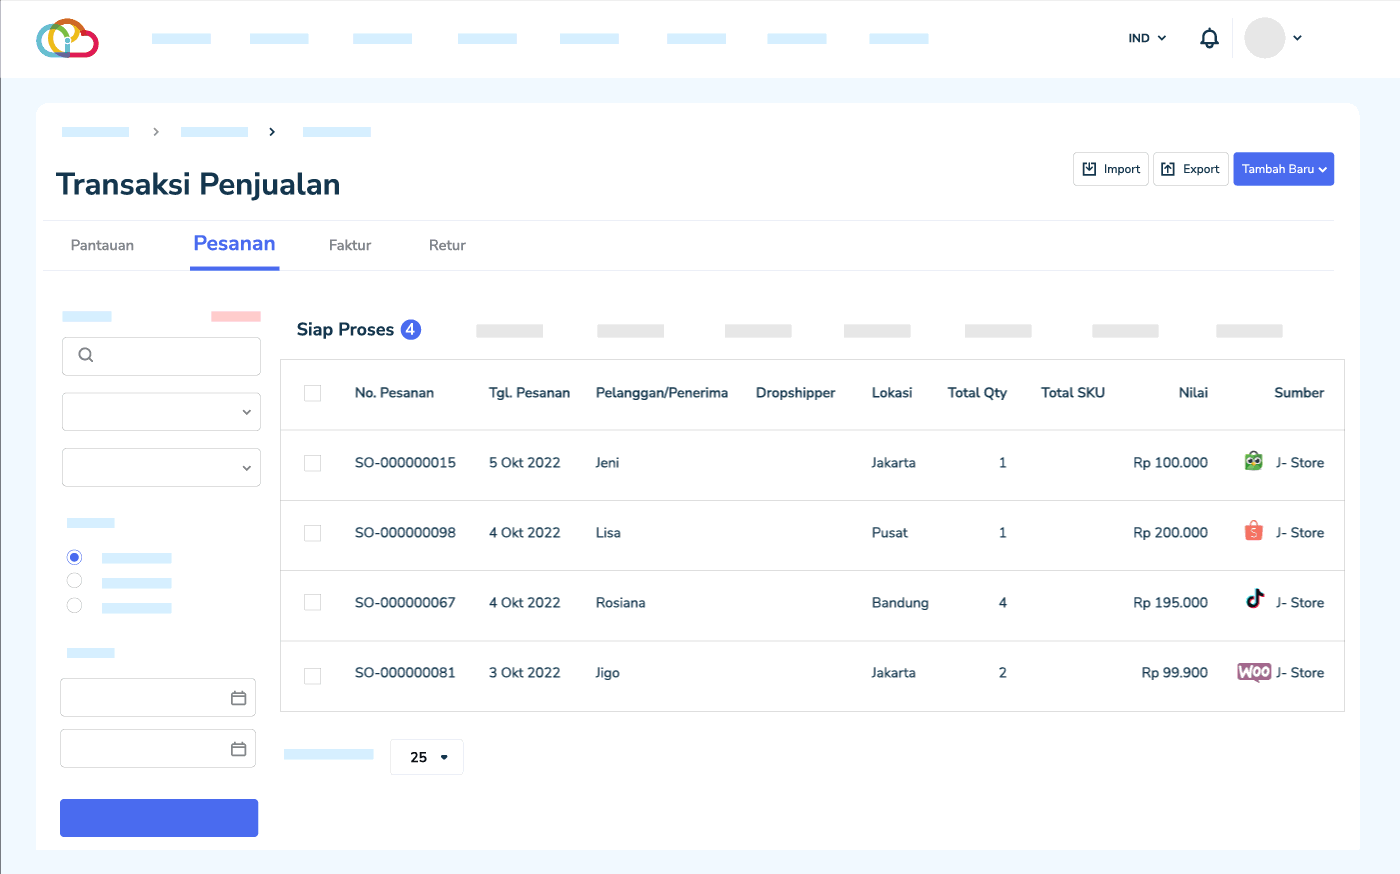This screenshot has height=874, width=1400.
Task: Click the cloud logo in header
Action: coord(67,39)
